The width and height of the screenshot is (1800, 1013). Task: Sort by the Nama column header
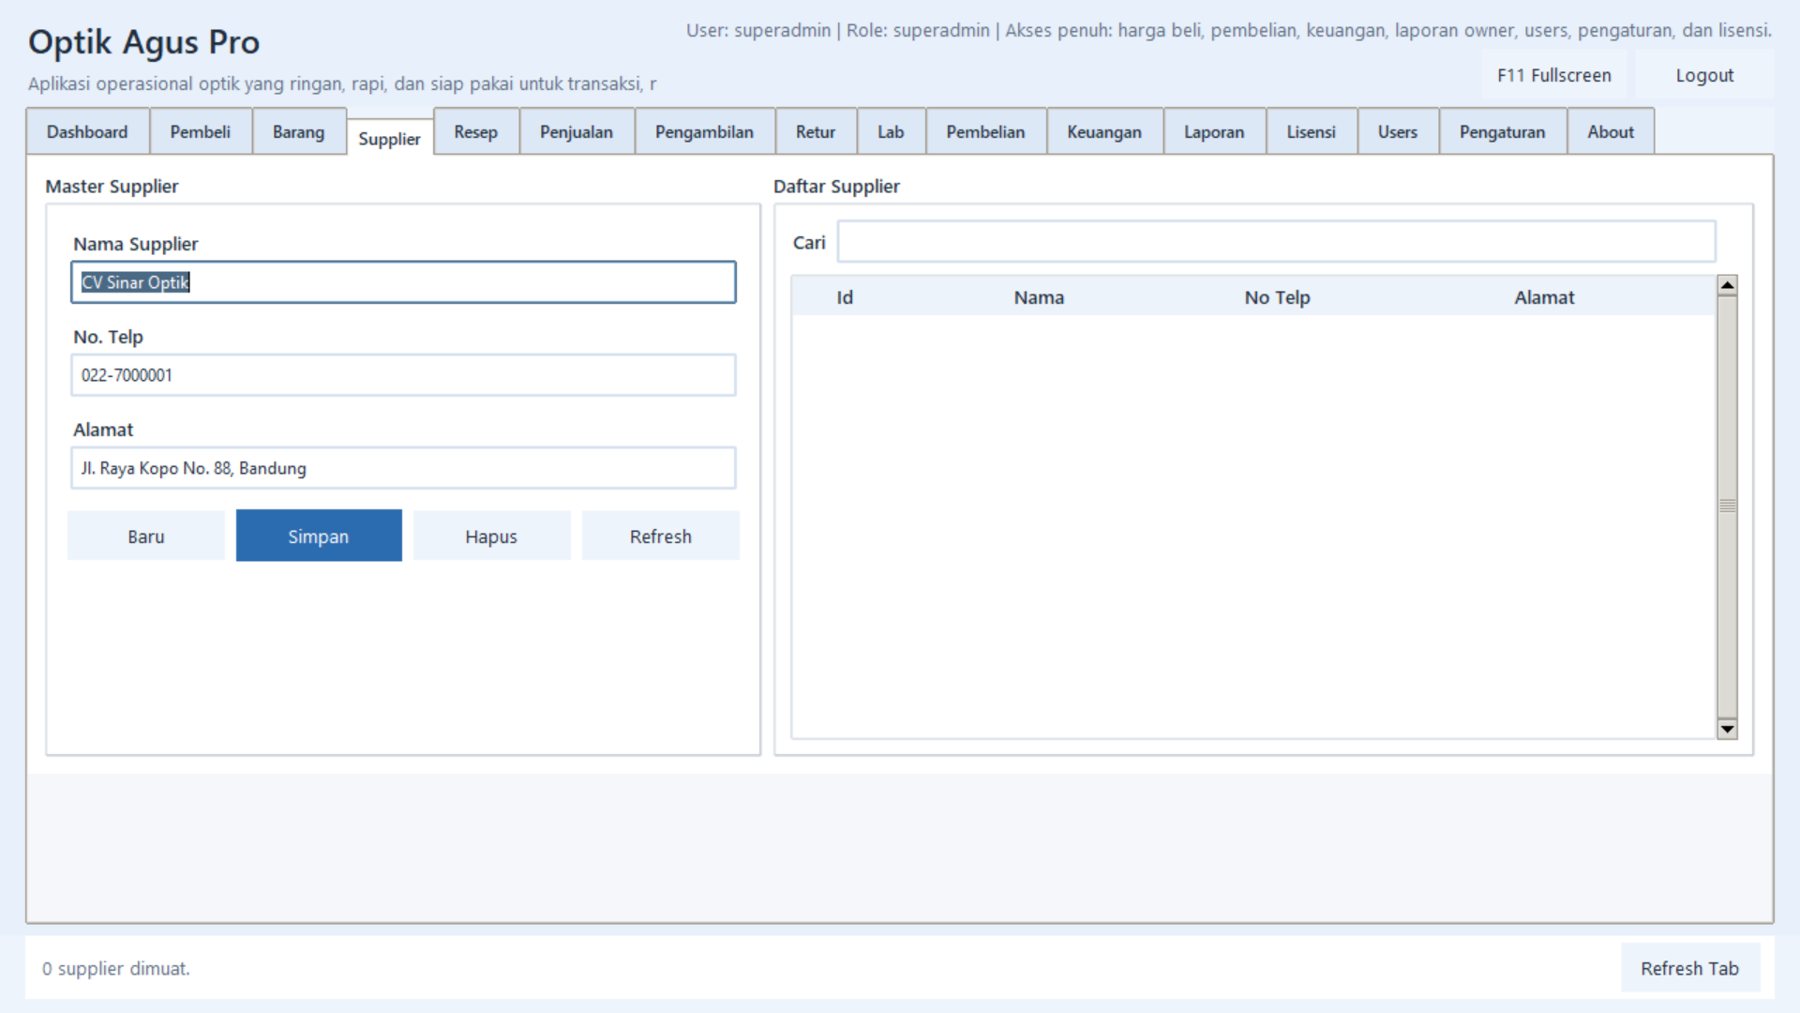click(x=1038, y=297)
